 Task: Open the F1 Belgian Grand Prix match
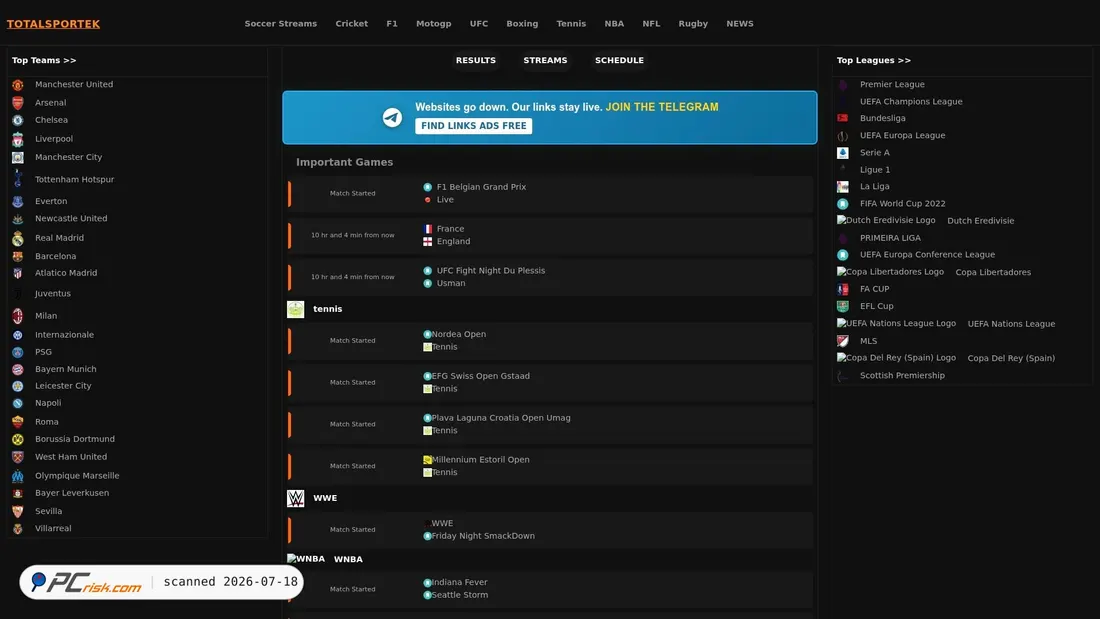[551, 194]
